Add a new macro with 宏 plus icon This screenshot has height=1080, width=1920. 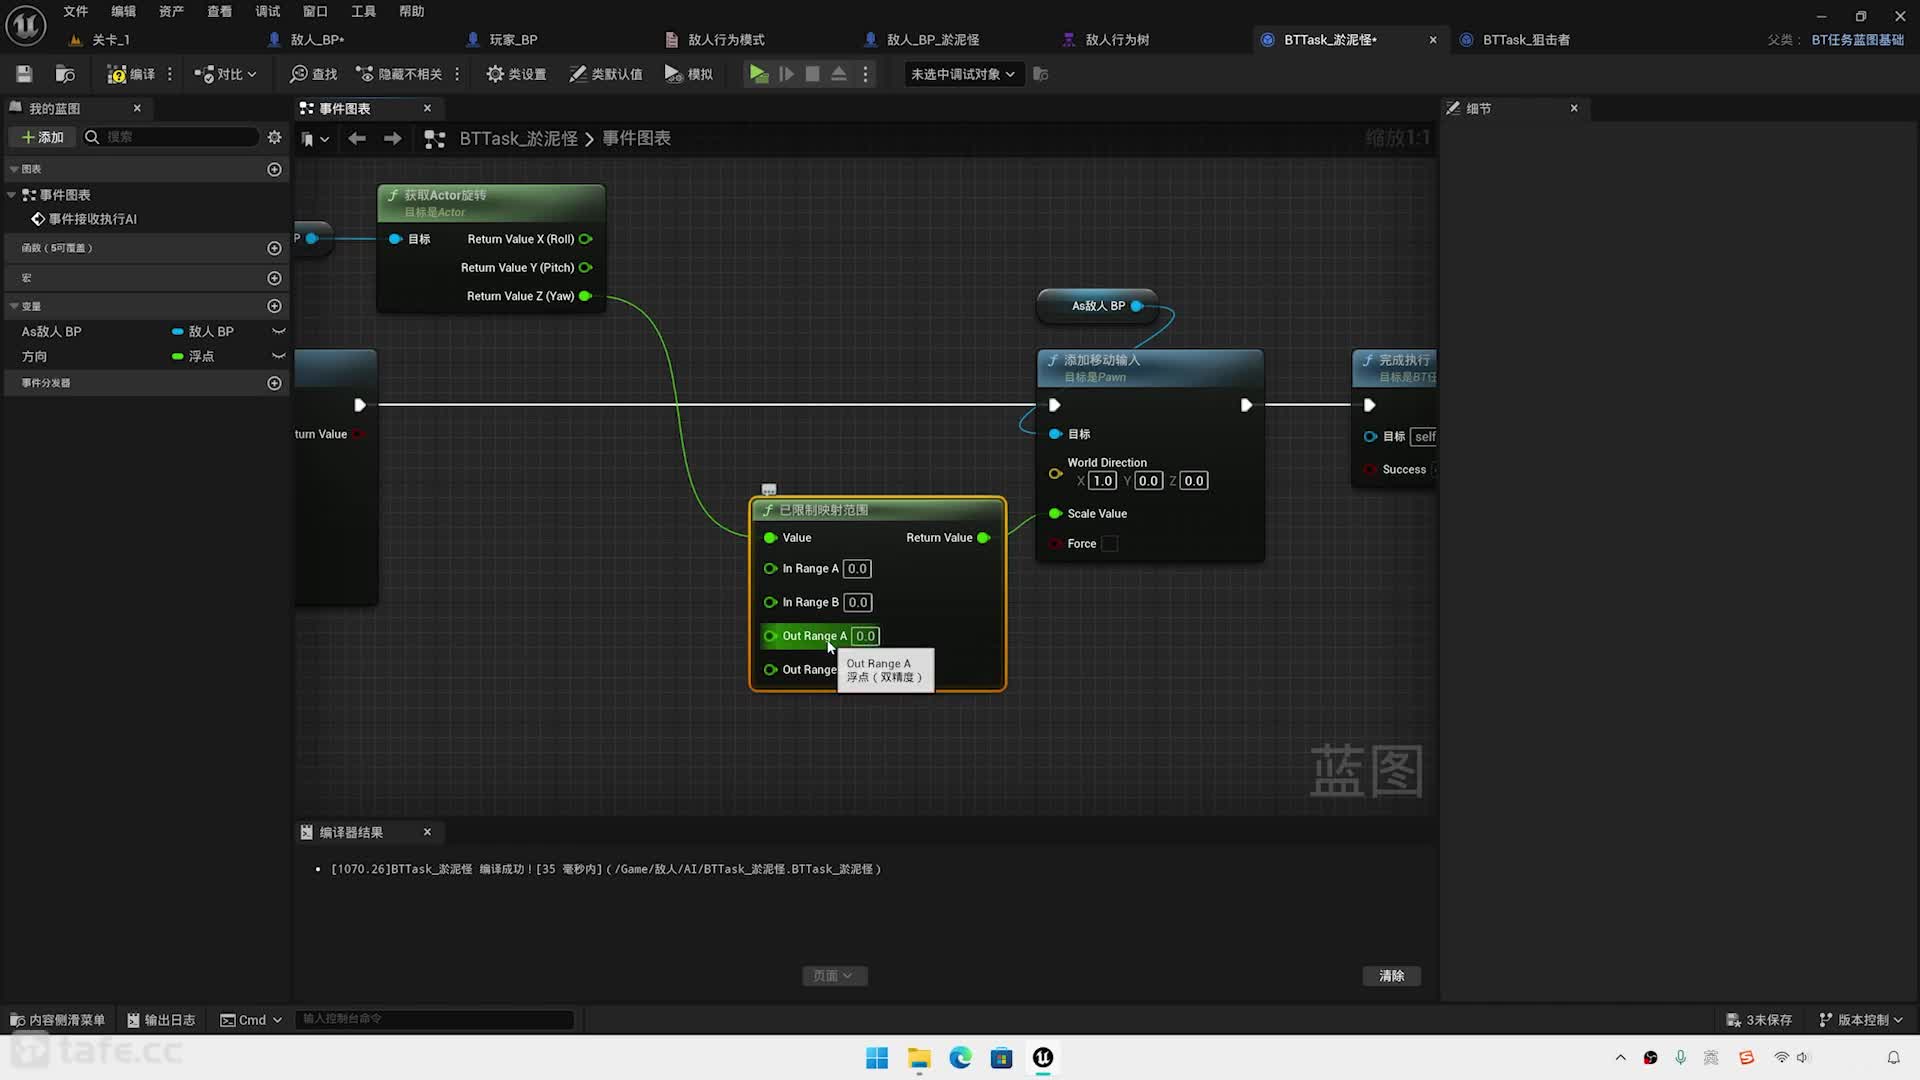tap(274, 277)
